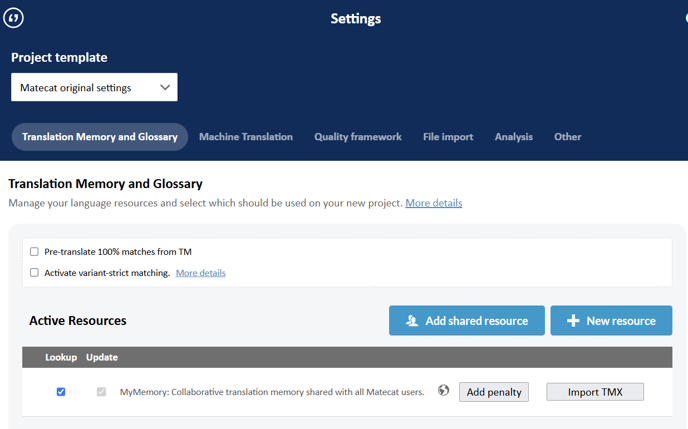Open the Quality framework tab

358,137
